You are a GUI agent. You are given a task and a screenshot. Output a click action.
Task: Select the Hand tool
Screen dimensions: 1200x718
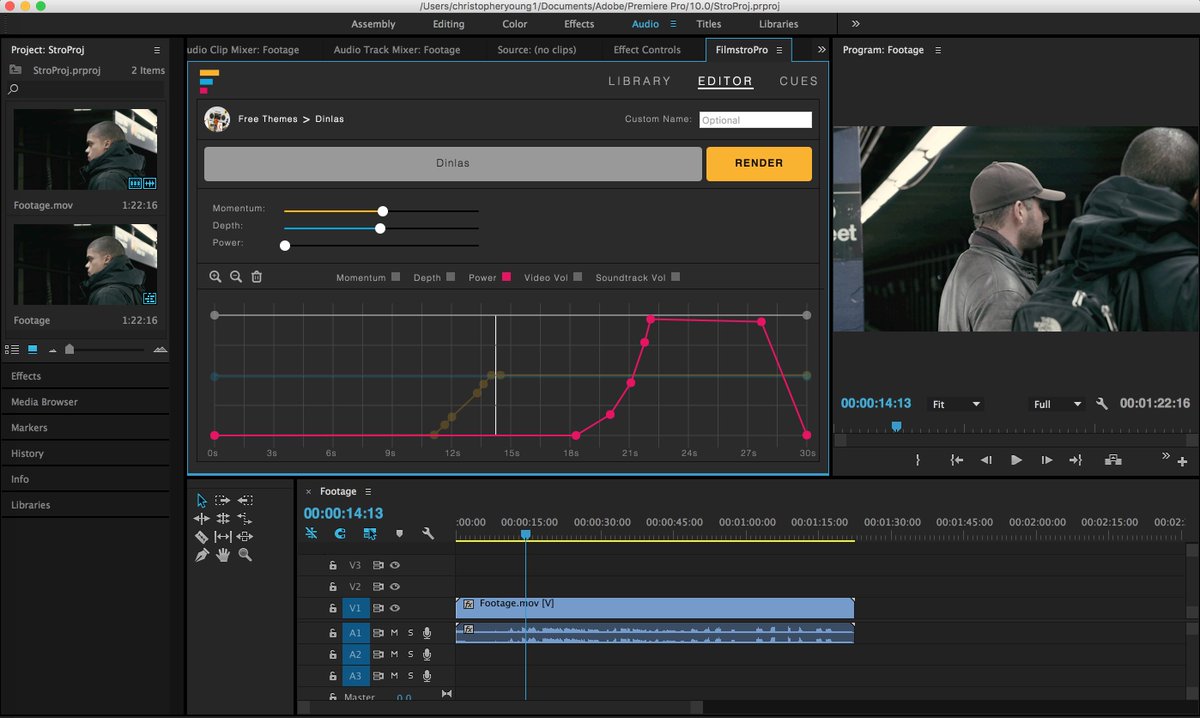222,554
